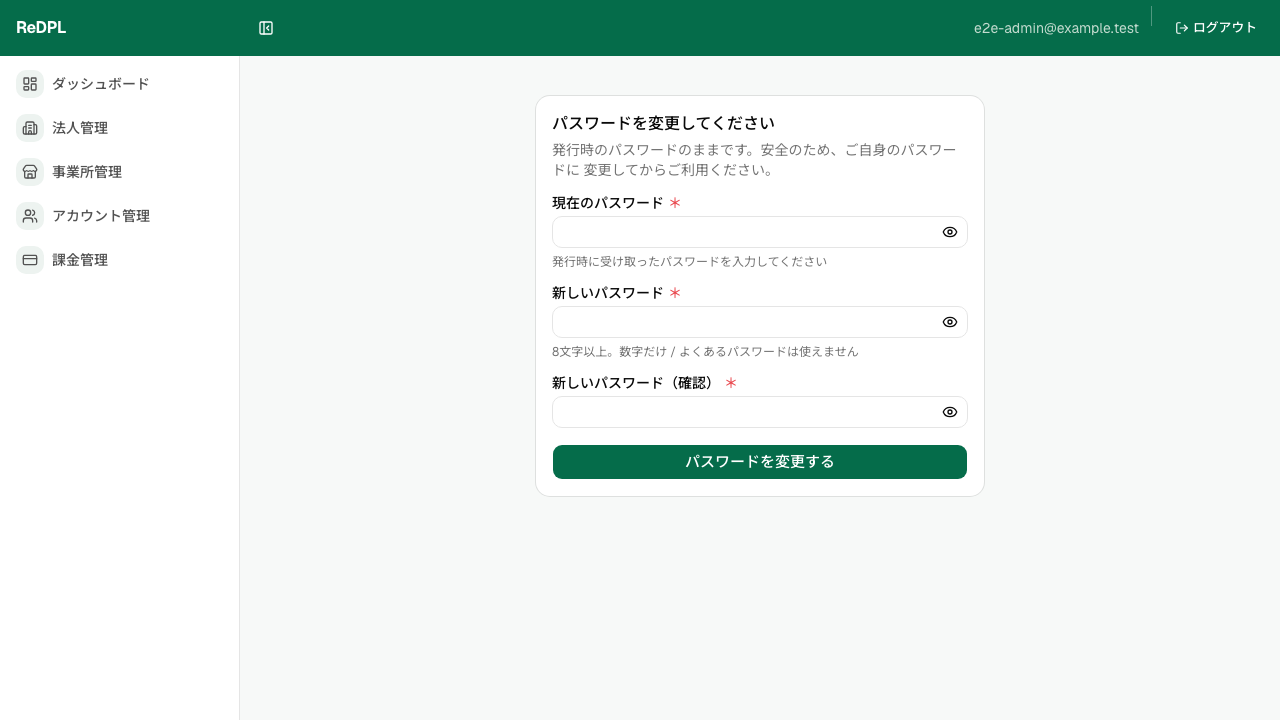Click the パスワードを変更してください heading
The width and height of the screenshot is (1280, 720).
(x=664, y=123)
